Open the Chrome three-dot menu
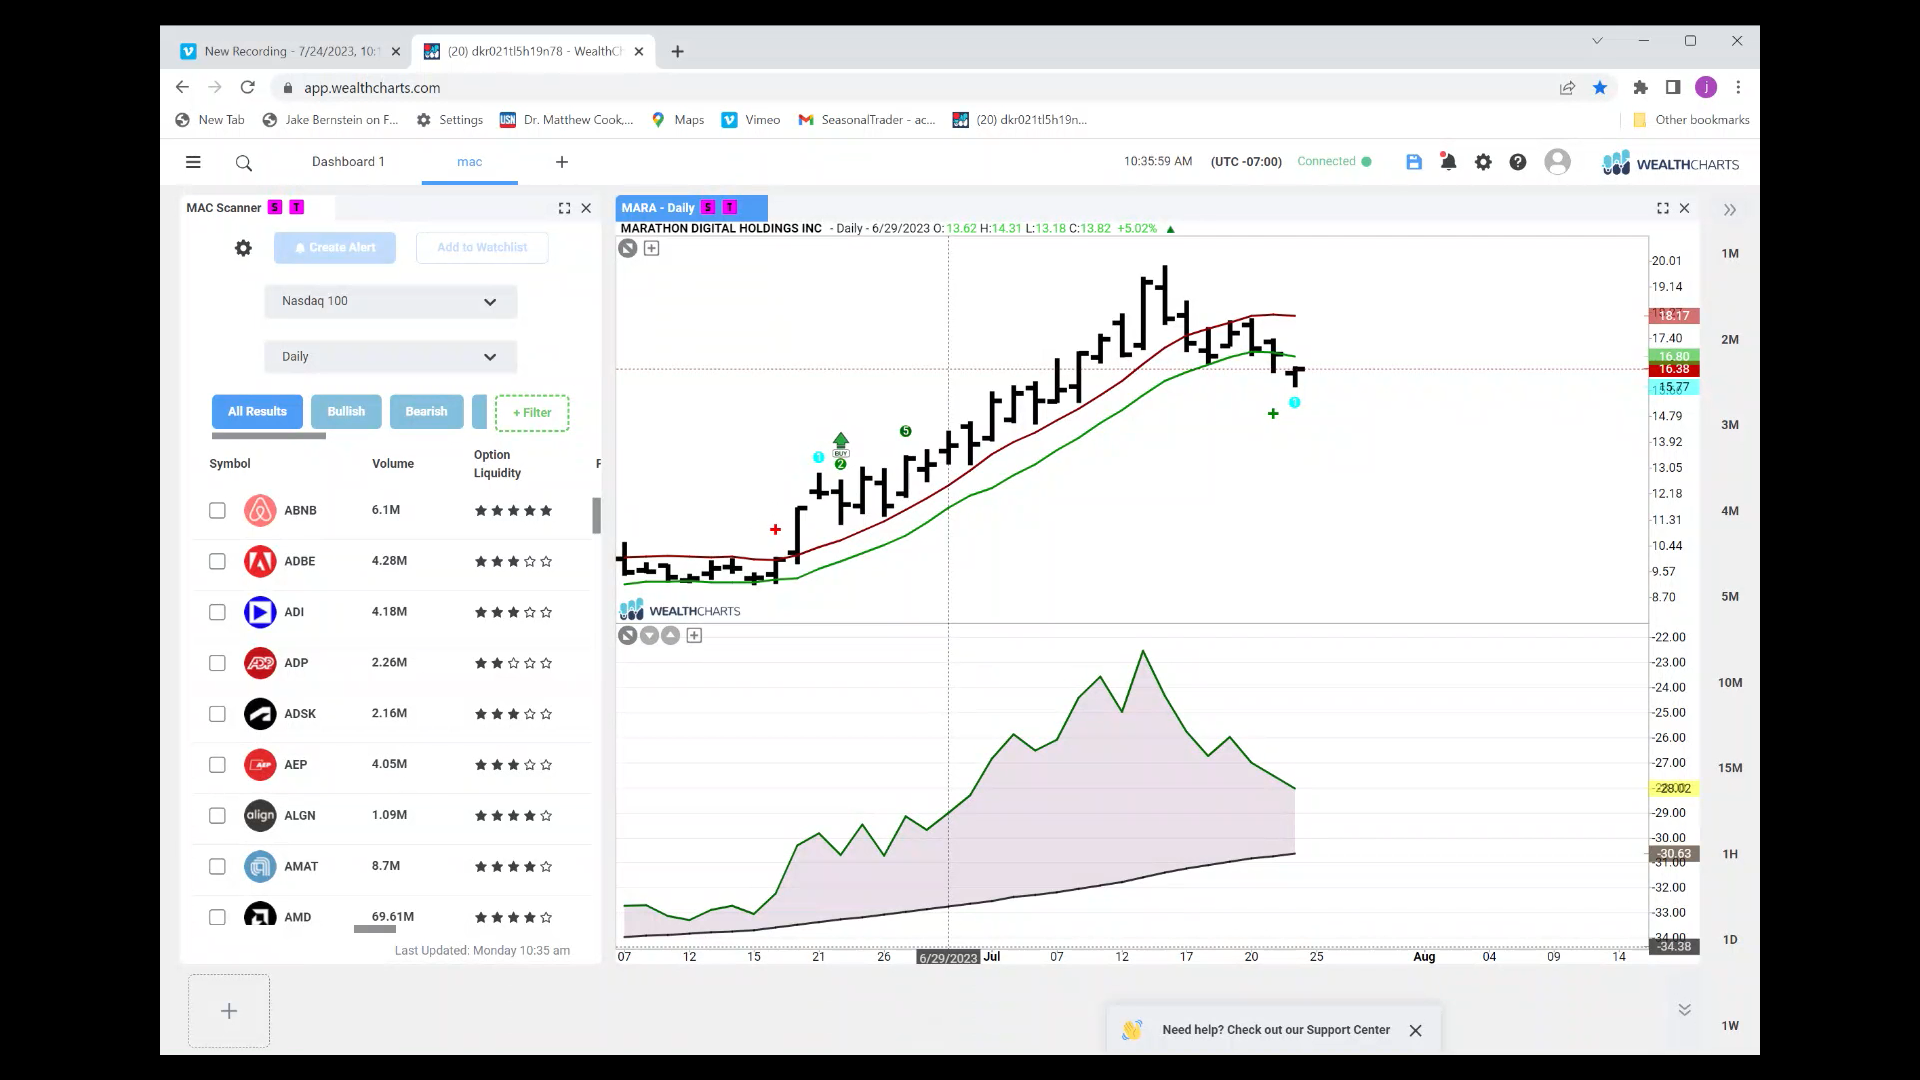 coord(1739,88)
